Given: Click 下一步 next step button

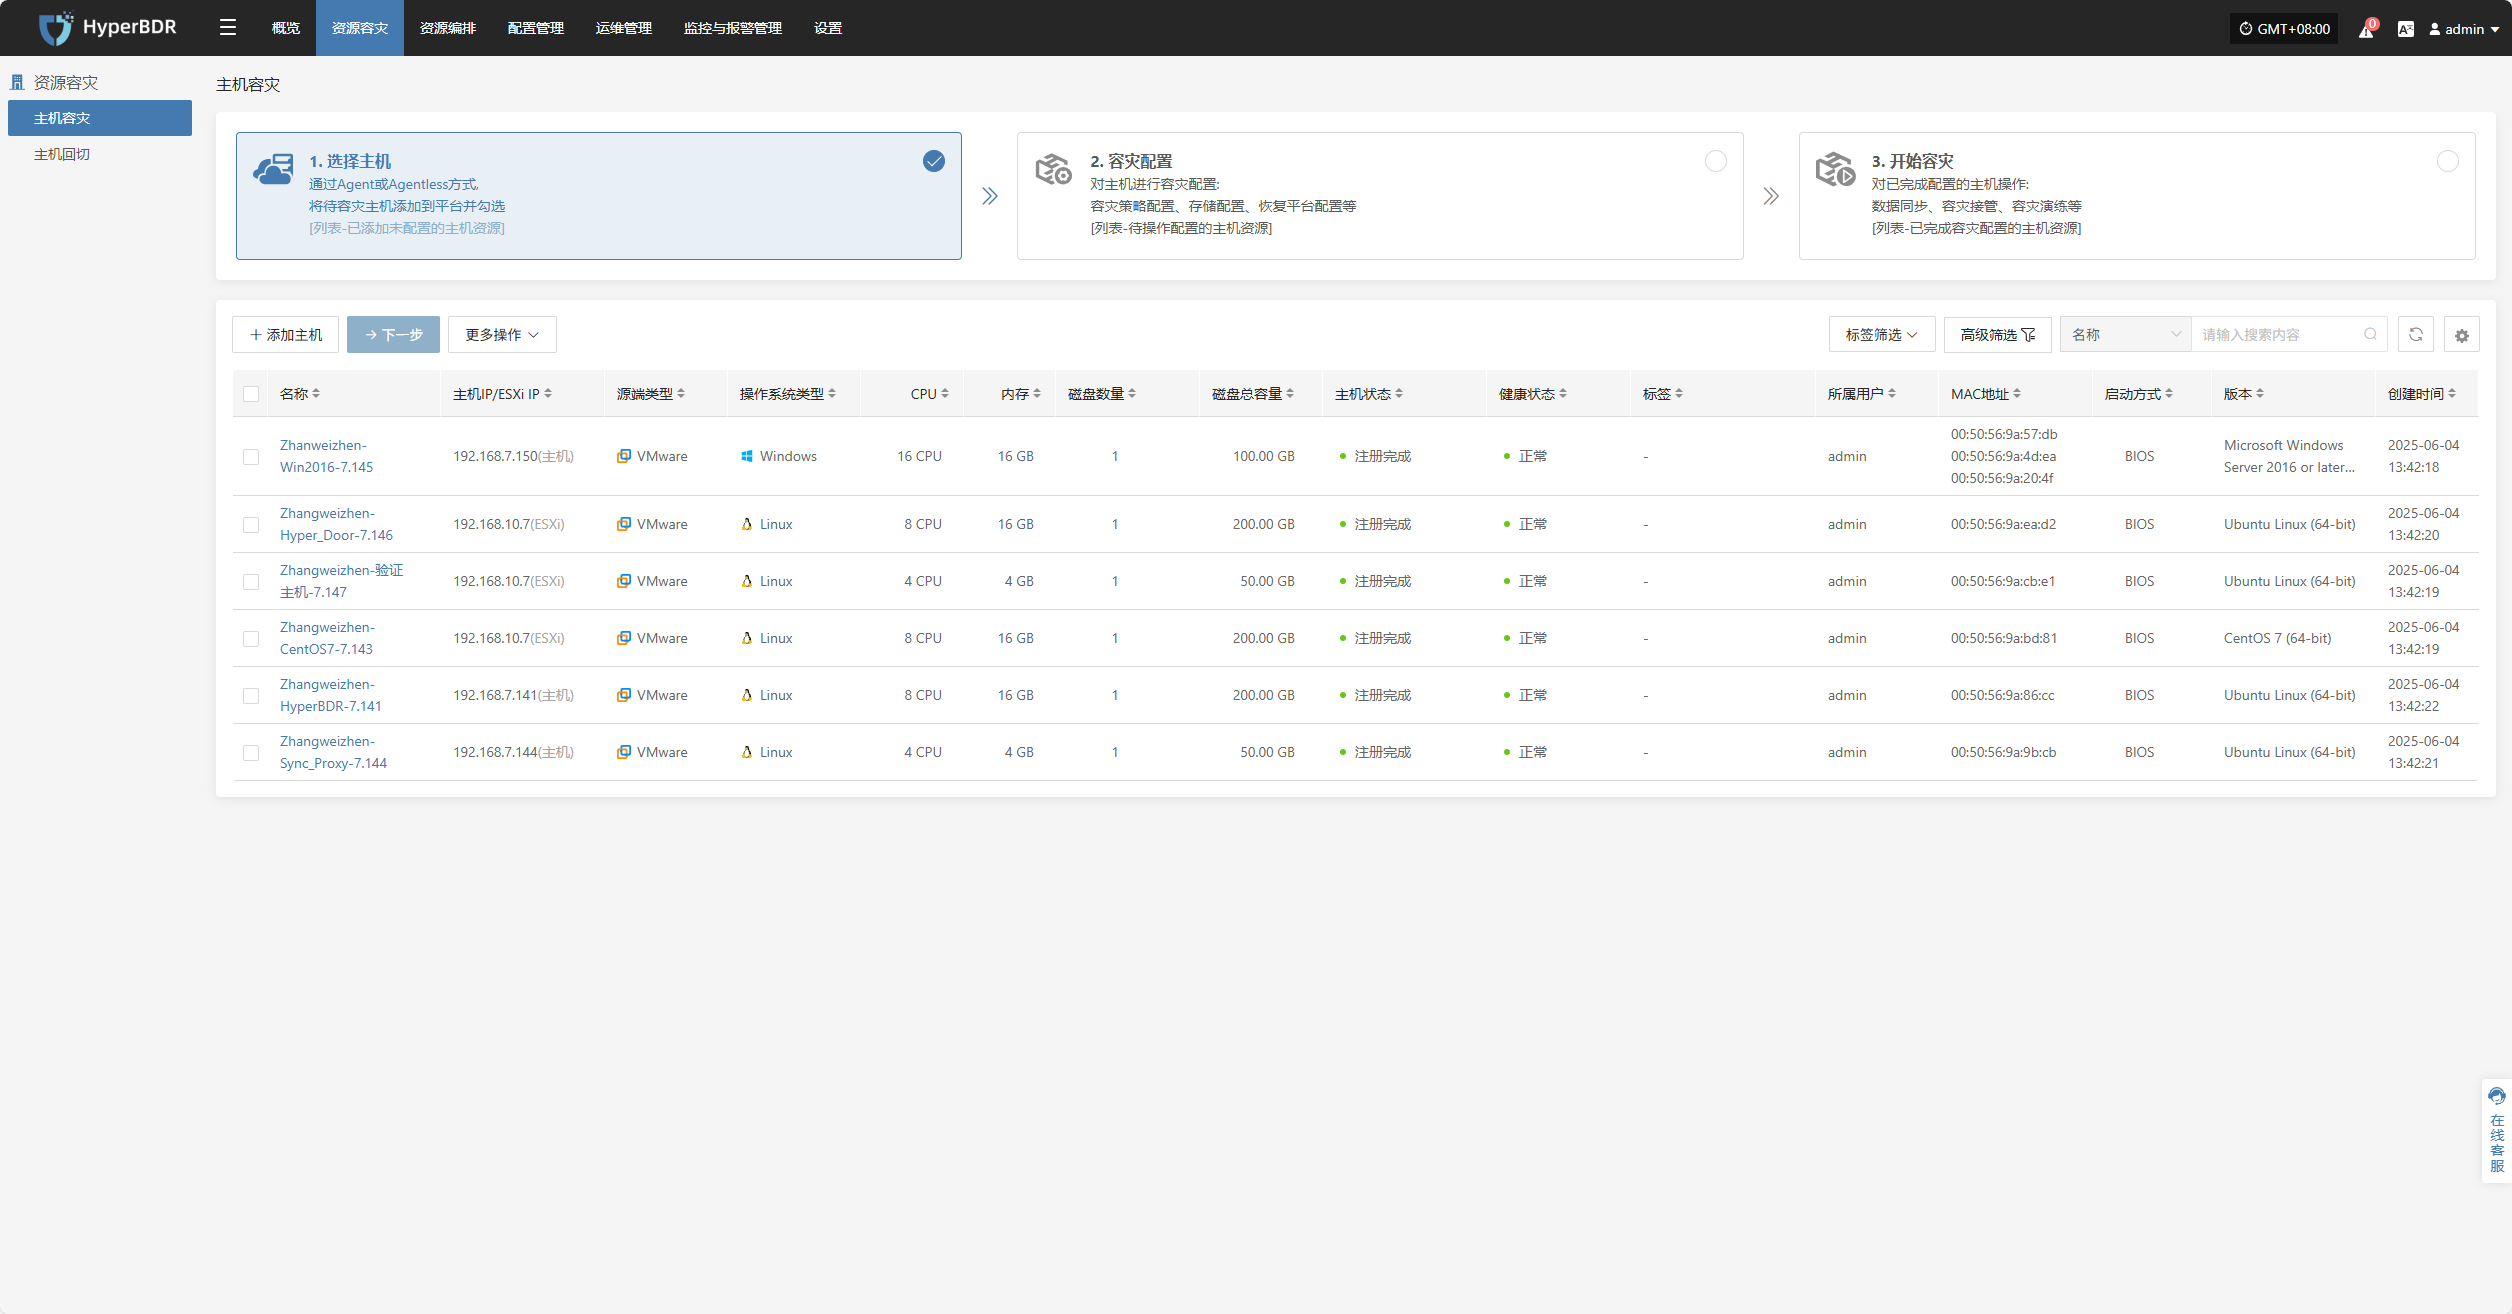Looking at the screenshot, I should [x=393, y=335].
